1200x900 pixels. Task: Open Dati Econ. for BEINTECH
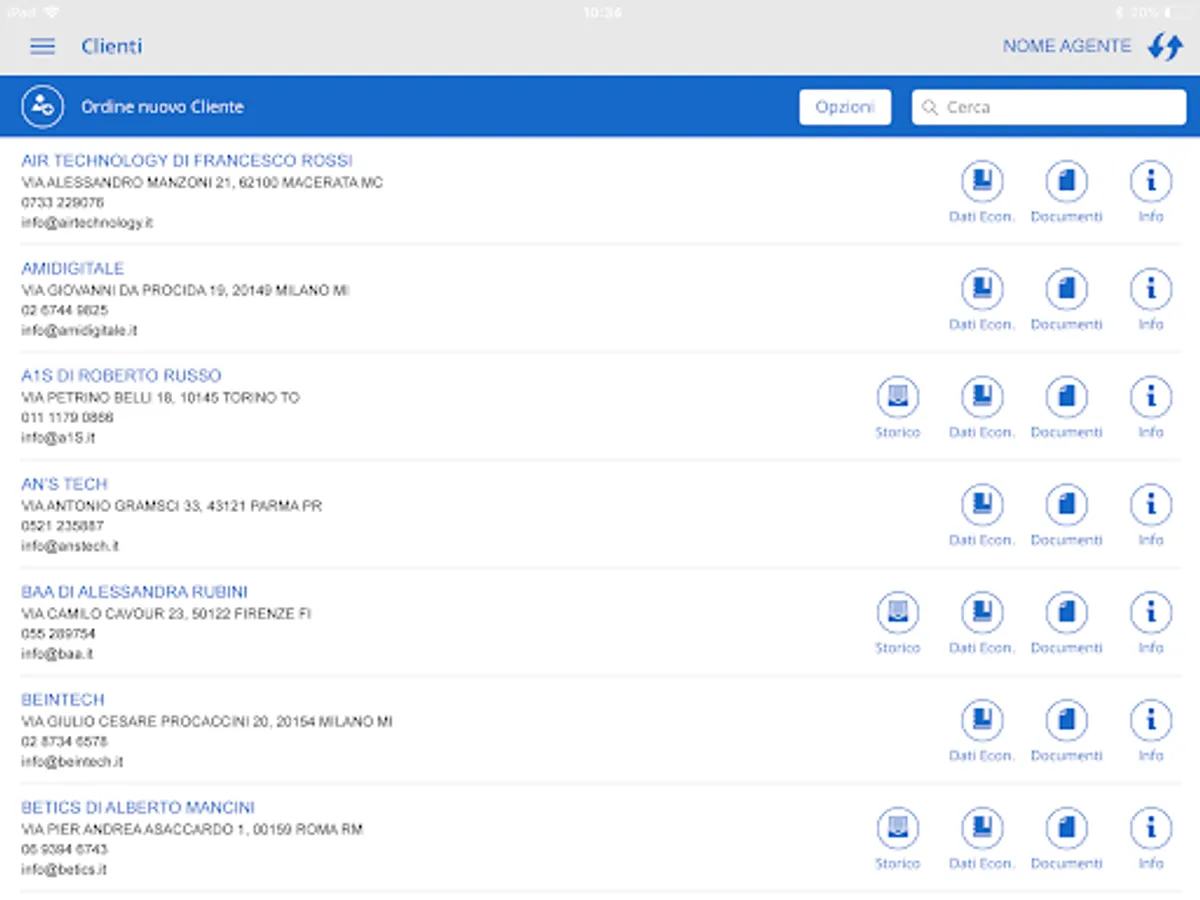point(982,732)
